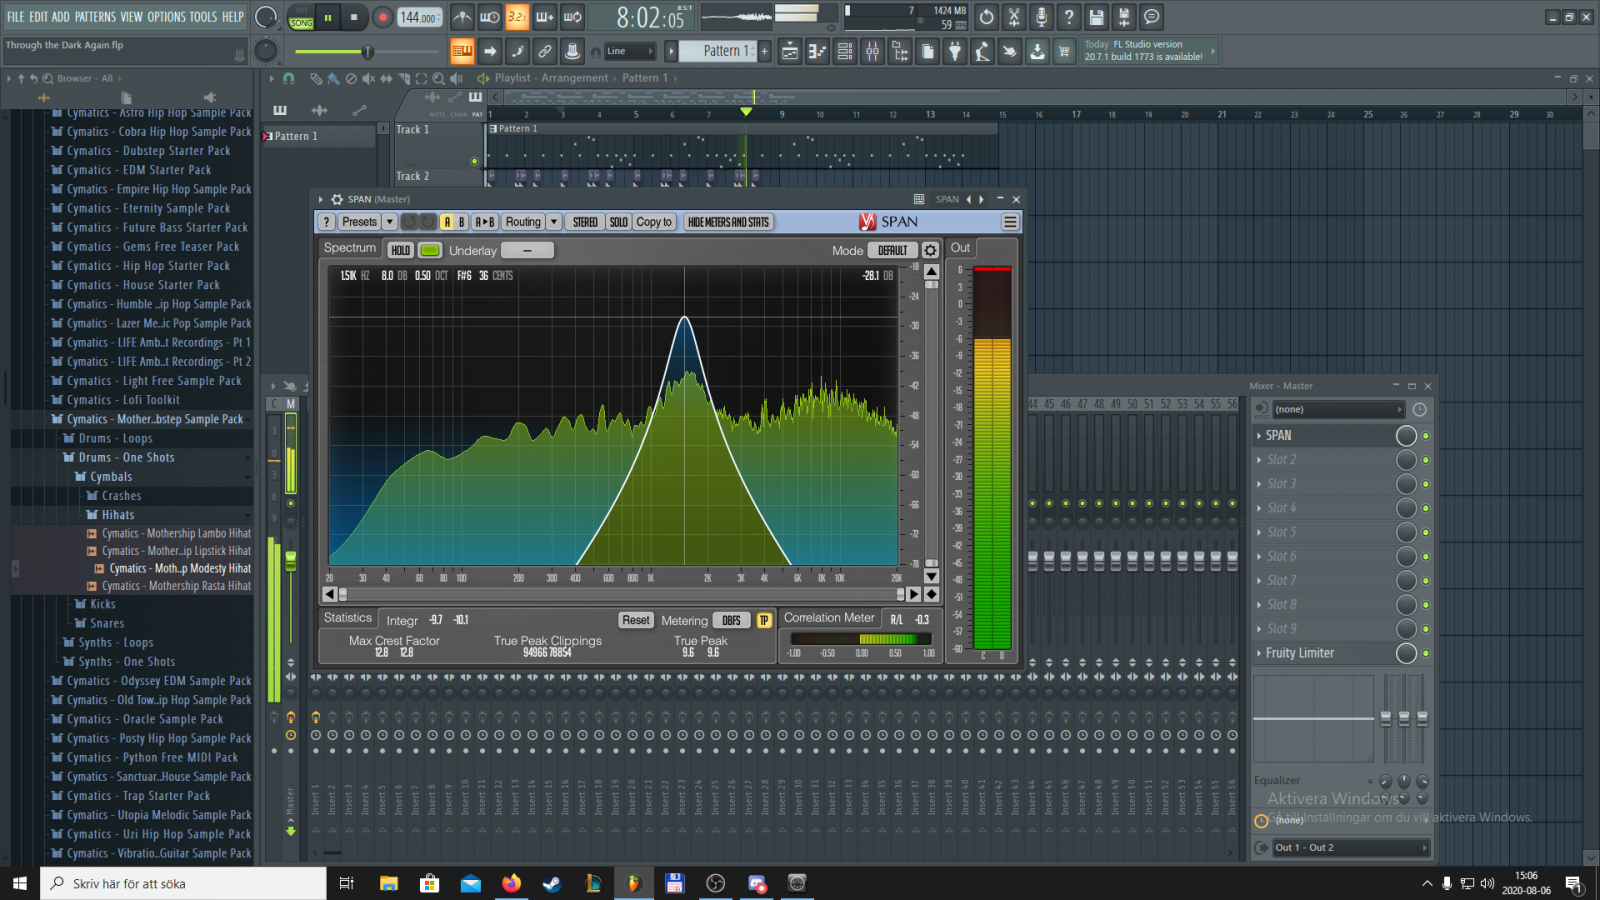Open SPAN spectrum mode settings gear
The height and width of the screenshot is (900, 1600).
pos(930,250)
